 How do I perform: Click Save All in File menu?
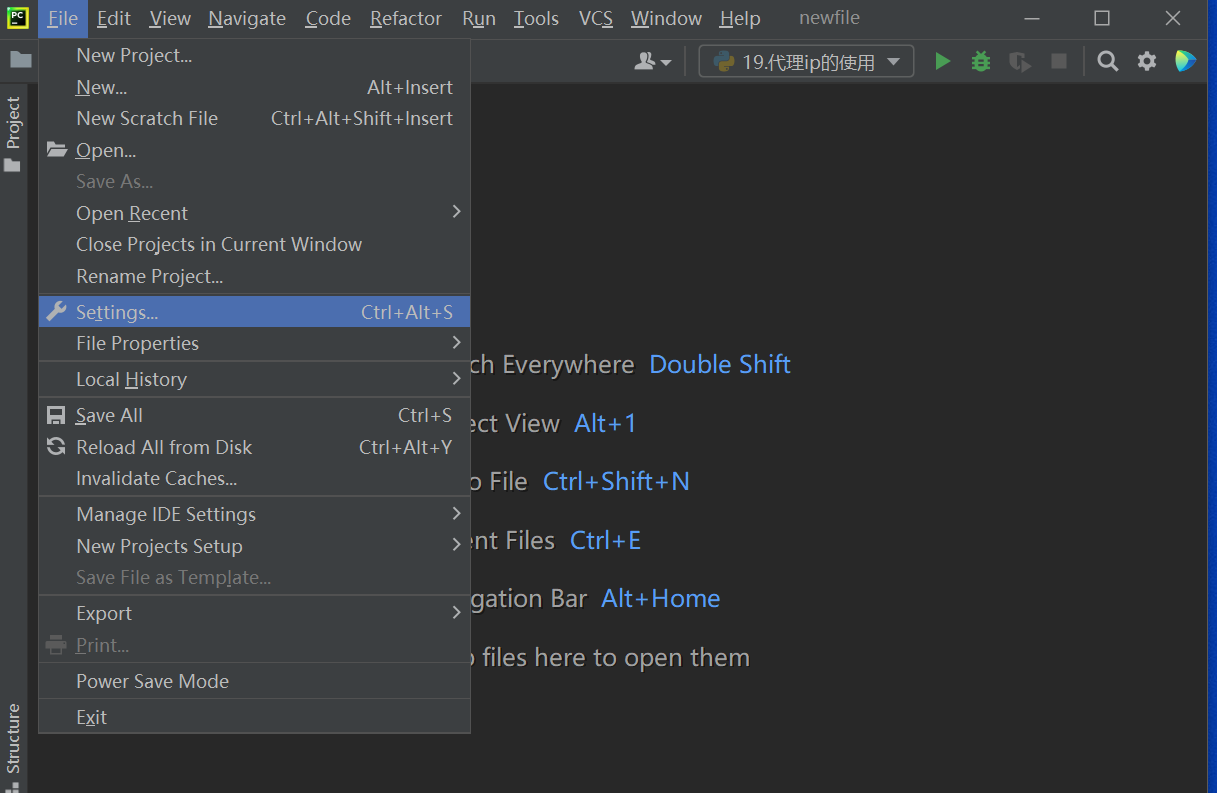[109, 415]
